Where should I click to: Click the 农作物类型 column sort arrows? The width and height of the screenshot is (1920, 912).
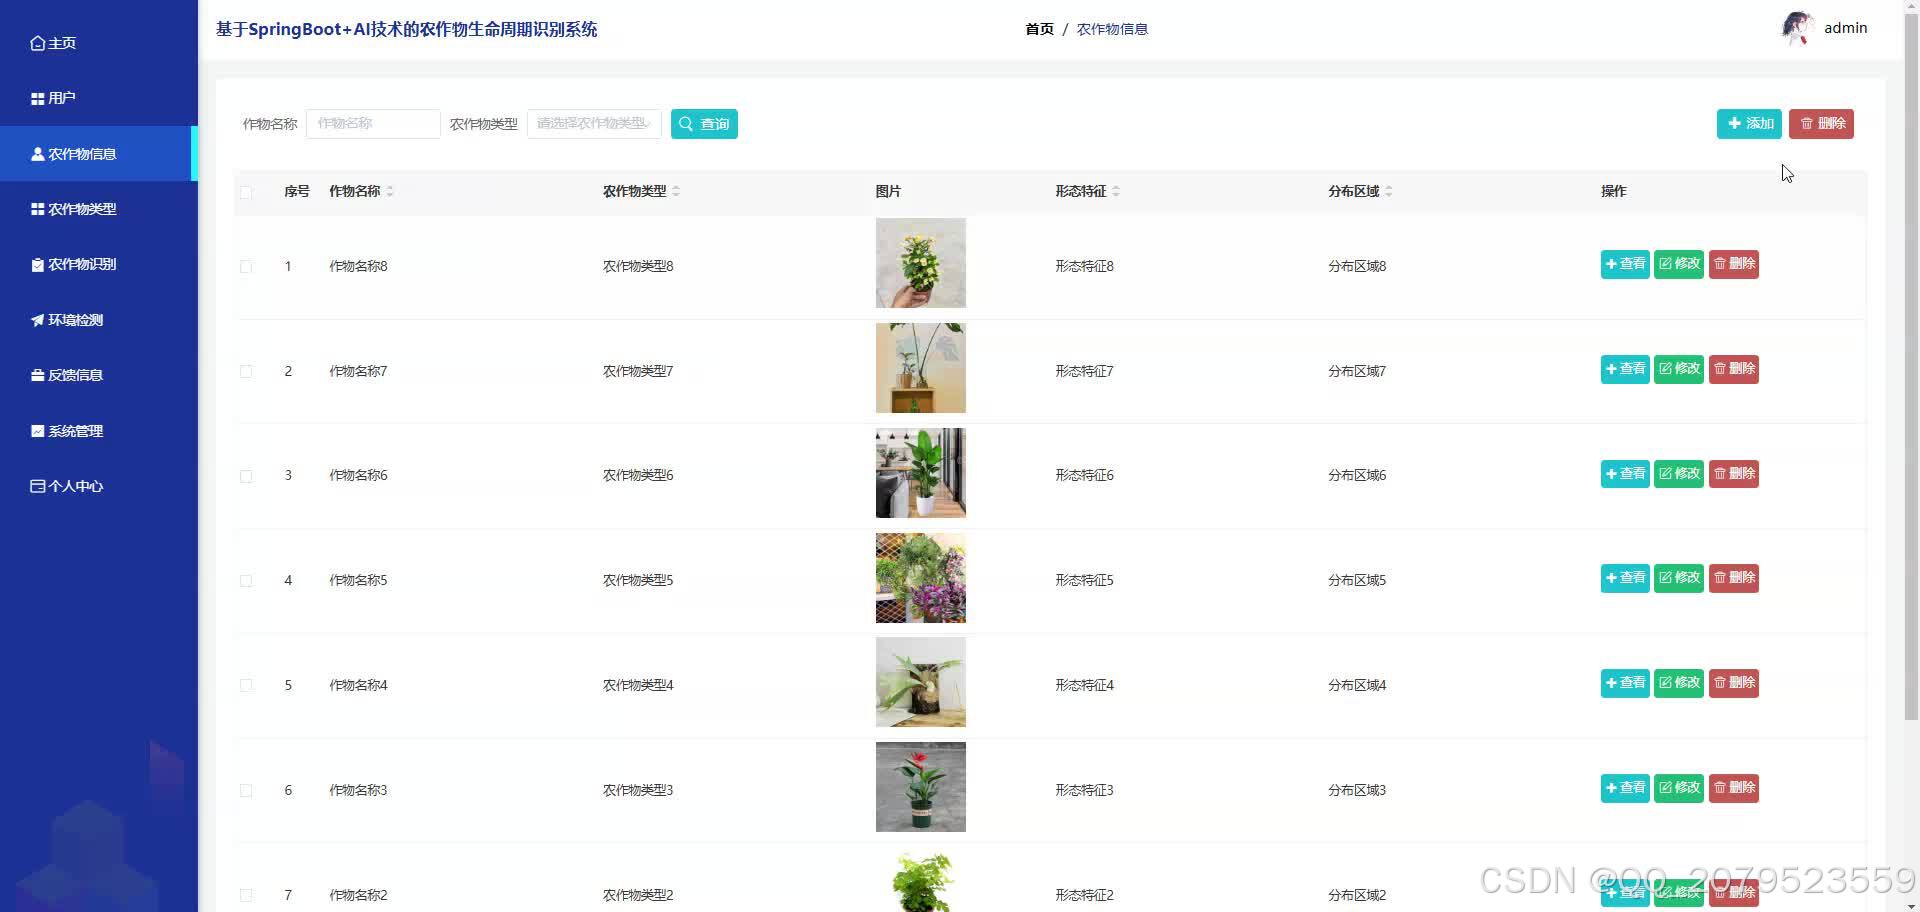[x=677, y=191]
